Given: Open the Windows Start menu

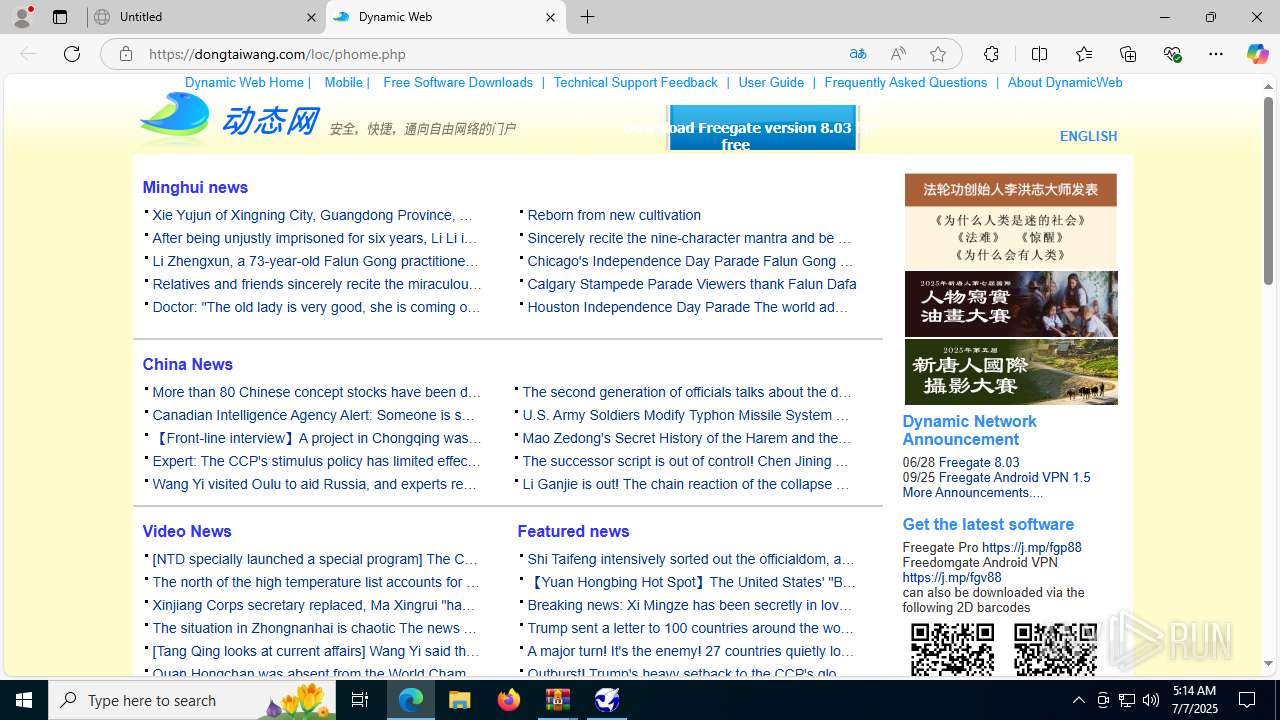Looking at the screenshot, I should coord(24,700).
